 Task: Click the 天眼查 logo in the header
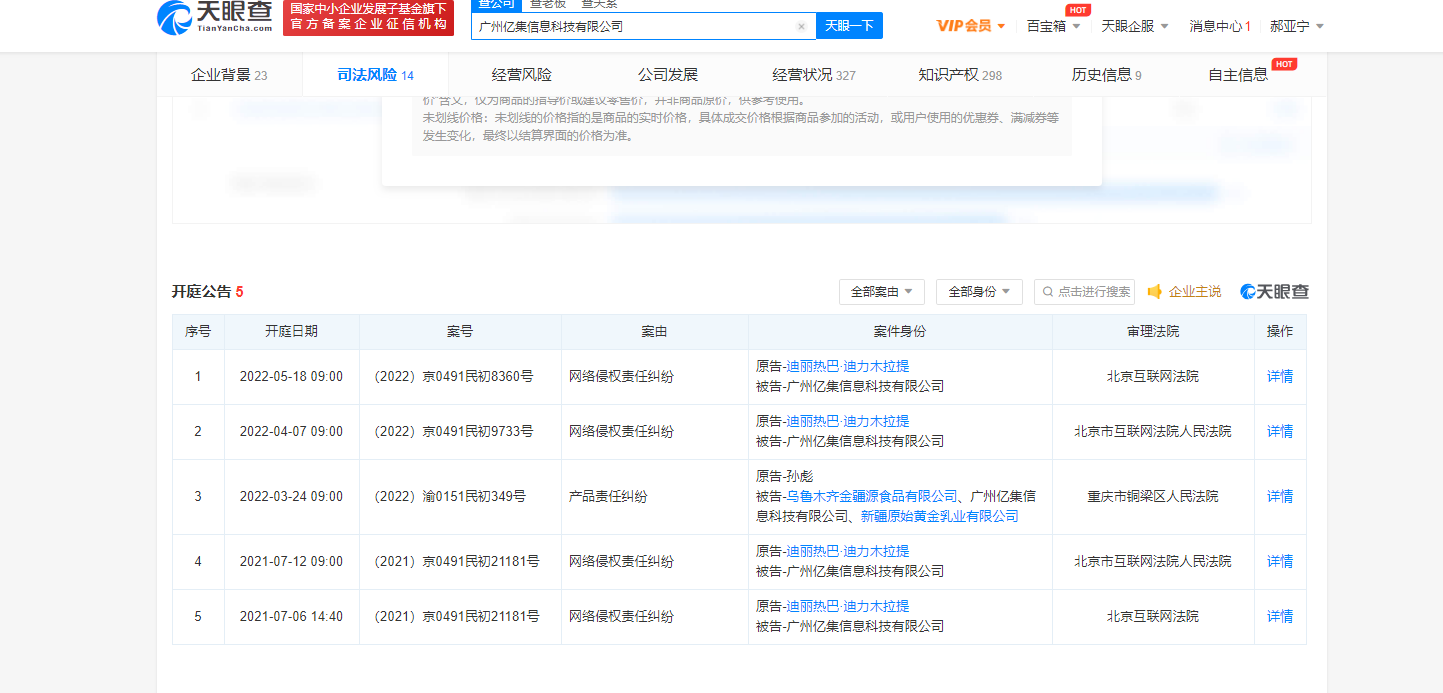(x=215, y=17)
